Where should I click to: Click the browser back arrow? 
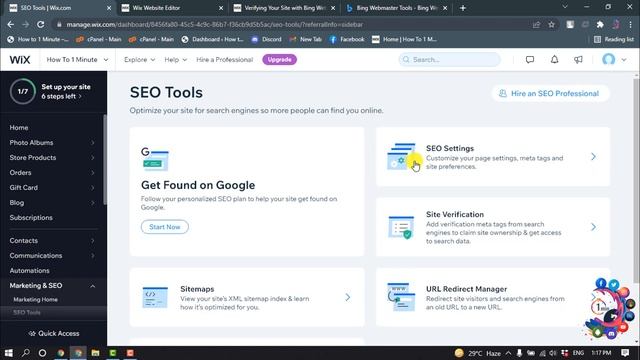point(11,24)
